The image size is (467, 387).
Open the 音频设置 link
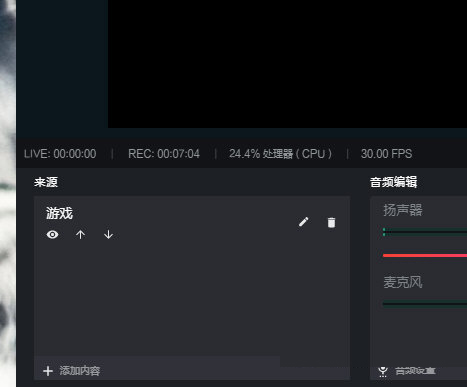point(415,371)
